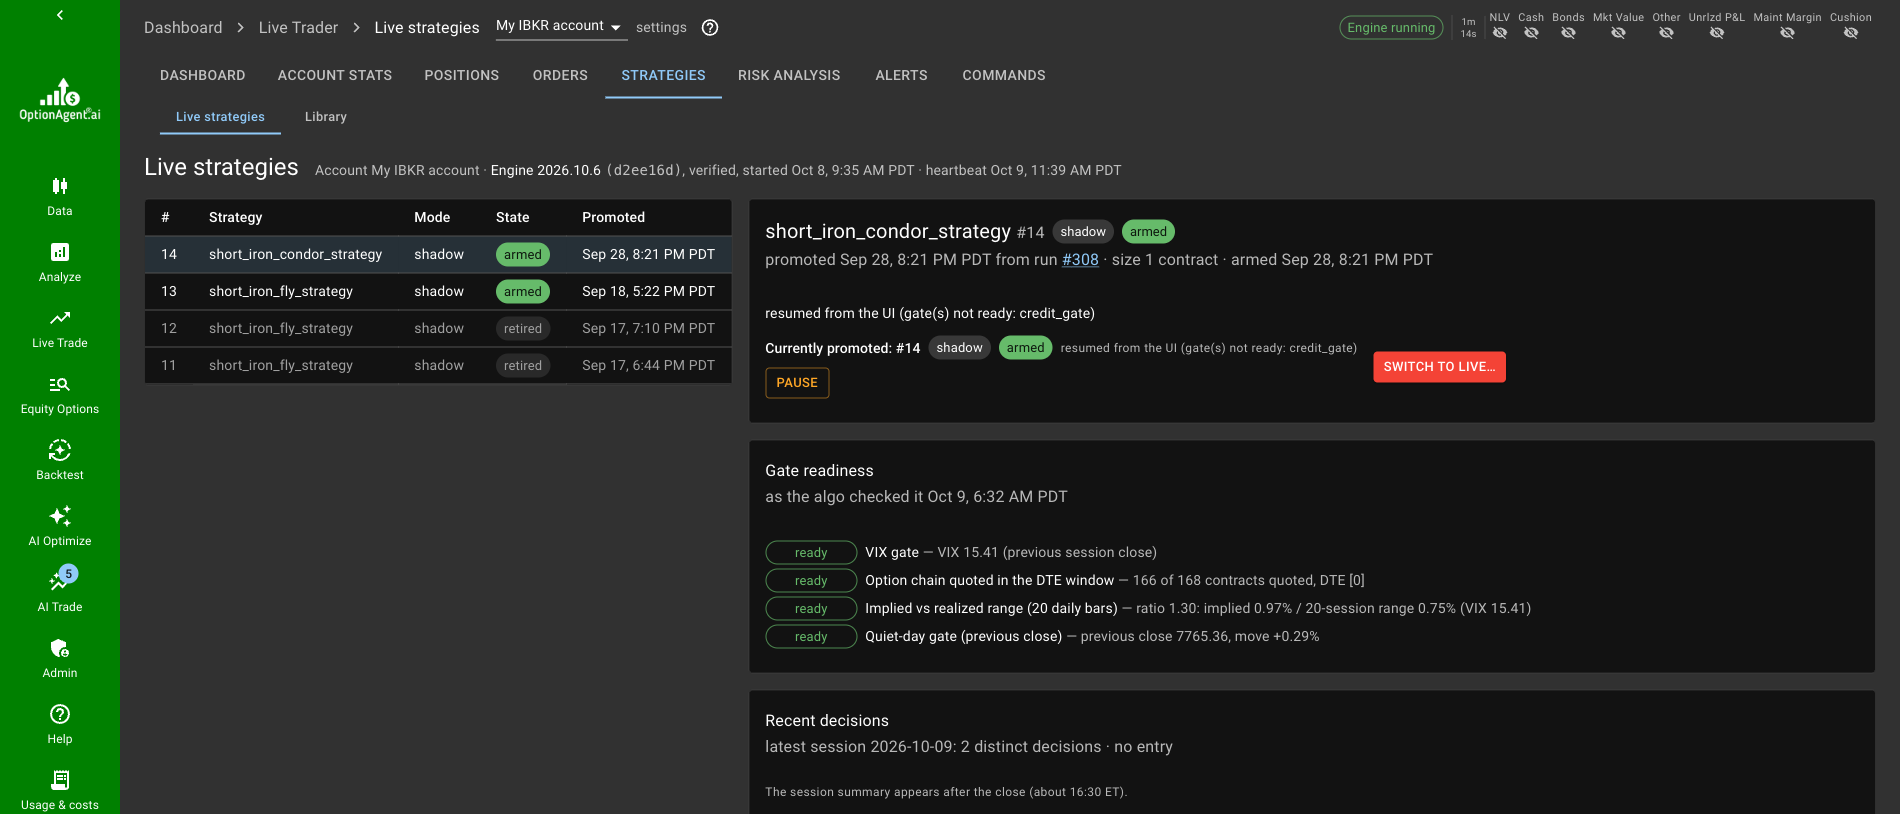Go to Live Trade in the sidebar
This screenshot has height=814, width=1900.
point(60,328)
